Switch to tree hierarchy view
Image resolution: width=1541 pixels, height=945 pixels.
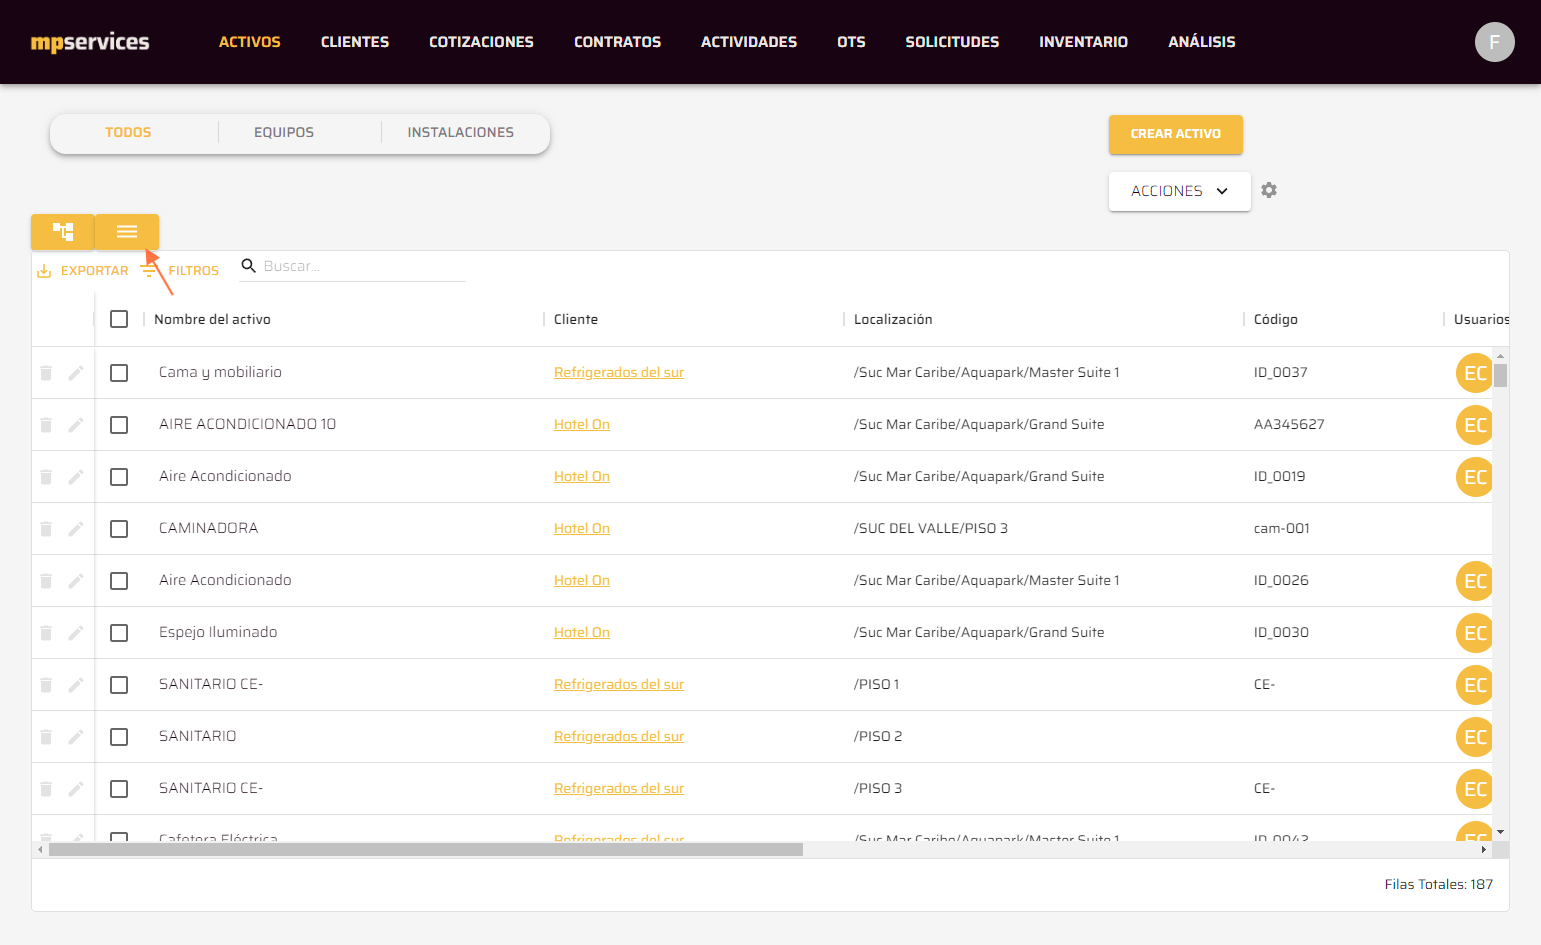[x=63, y=232]
